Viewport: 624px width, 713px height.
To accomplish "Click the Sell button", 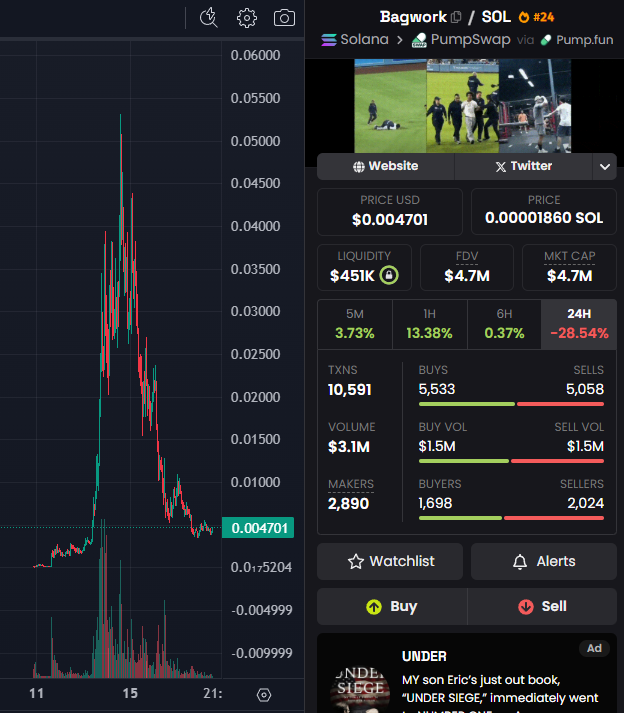I will pyautogui.click(x=542, y=607).
